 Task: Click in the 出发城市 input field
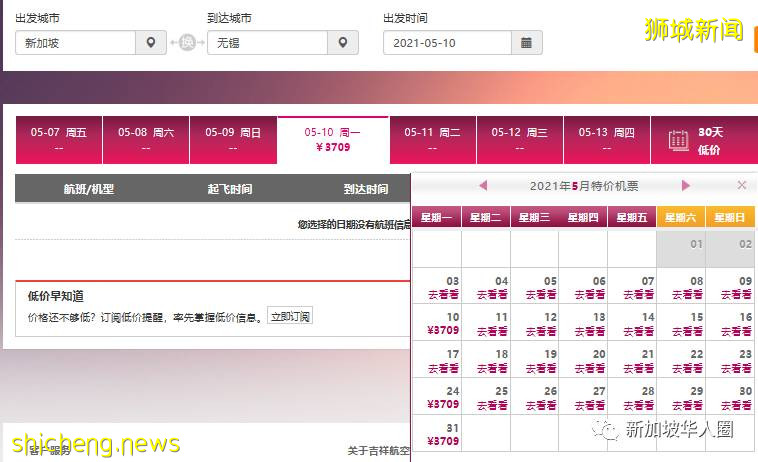76,43
